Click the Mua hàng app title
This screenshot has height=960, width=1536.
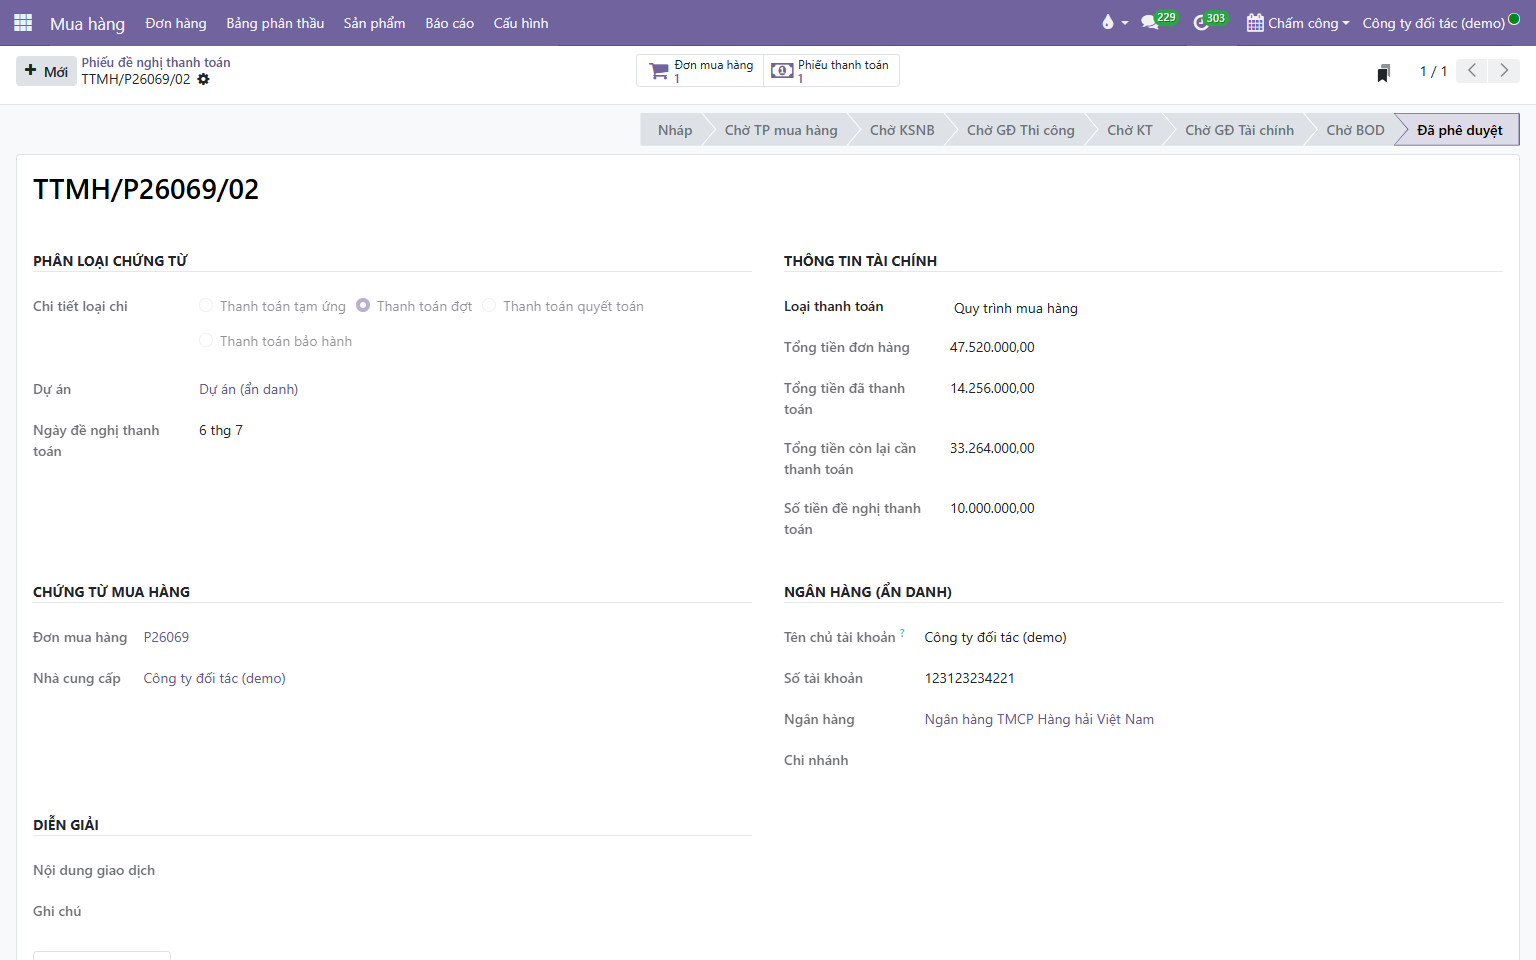click(x=87, y=23)
